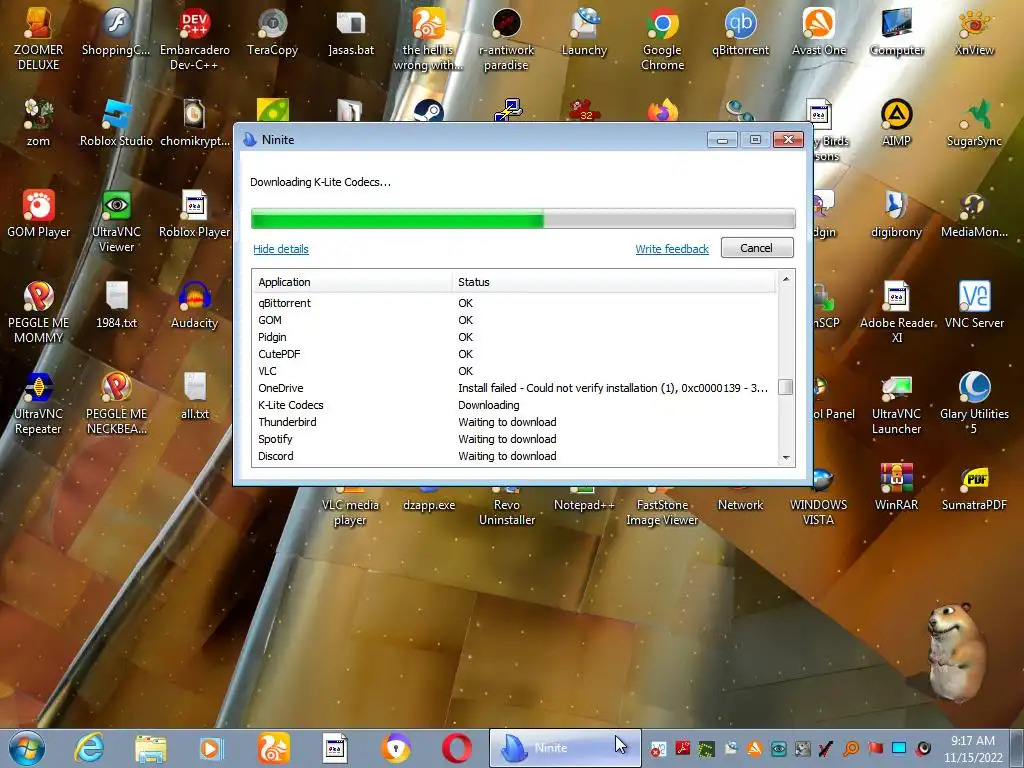Image resolution: width=1024 pixels, height=768 pixels.
Task: Click the Status column header
Action: 614,282
